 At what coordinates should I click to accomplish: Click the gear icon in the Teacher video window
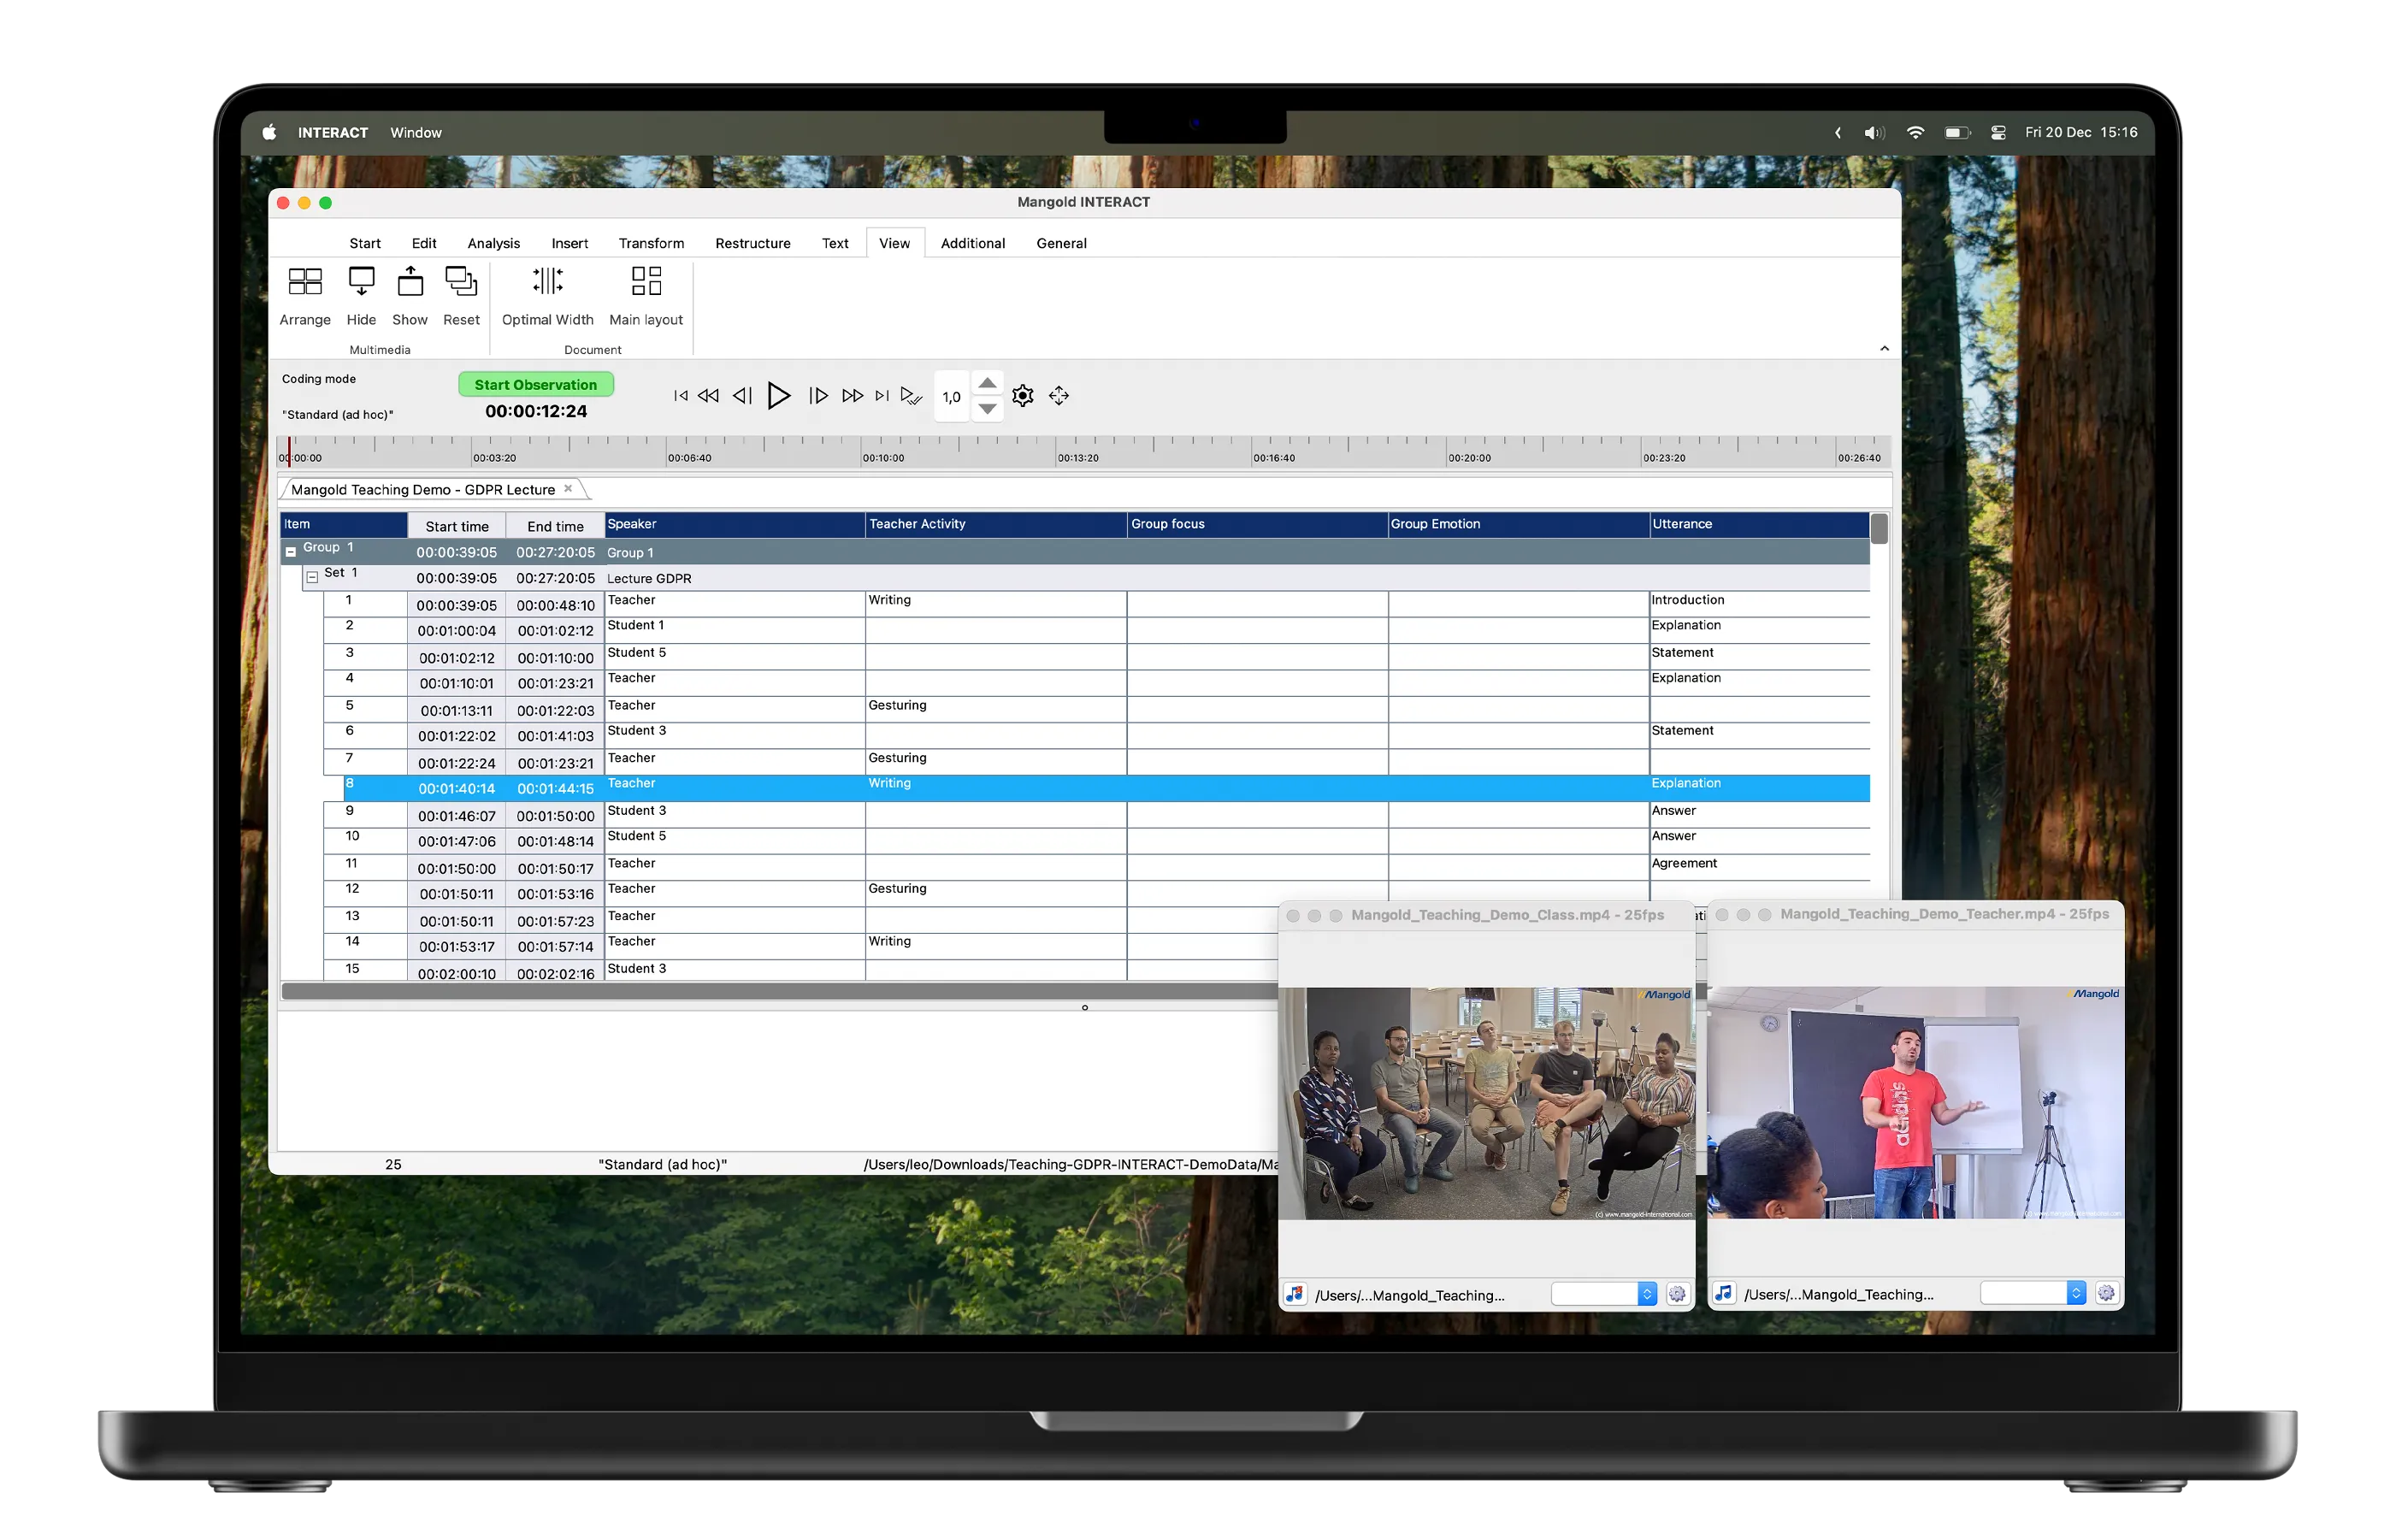click(2106, 1293)
